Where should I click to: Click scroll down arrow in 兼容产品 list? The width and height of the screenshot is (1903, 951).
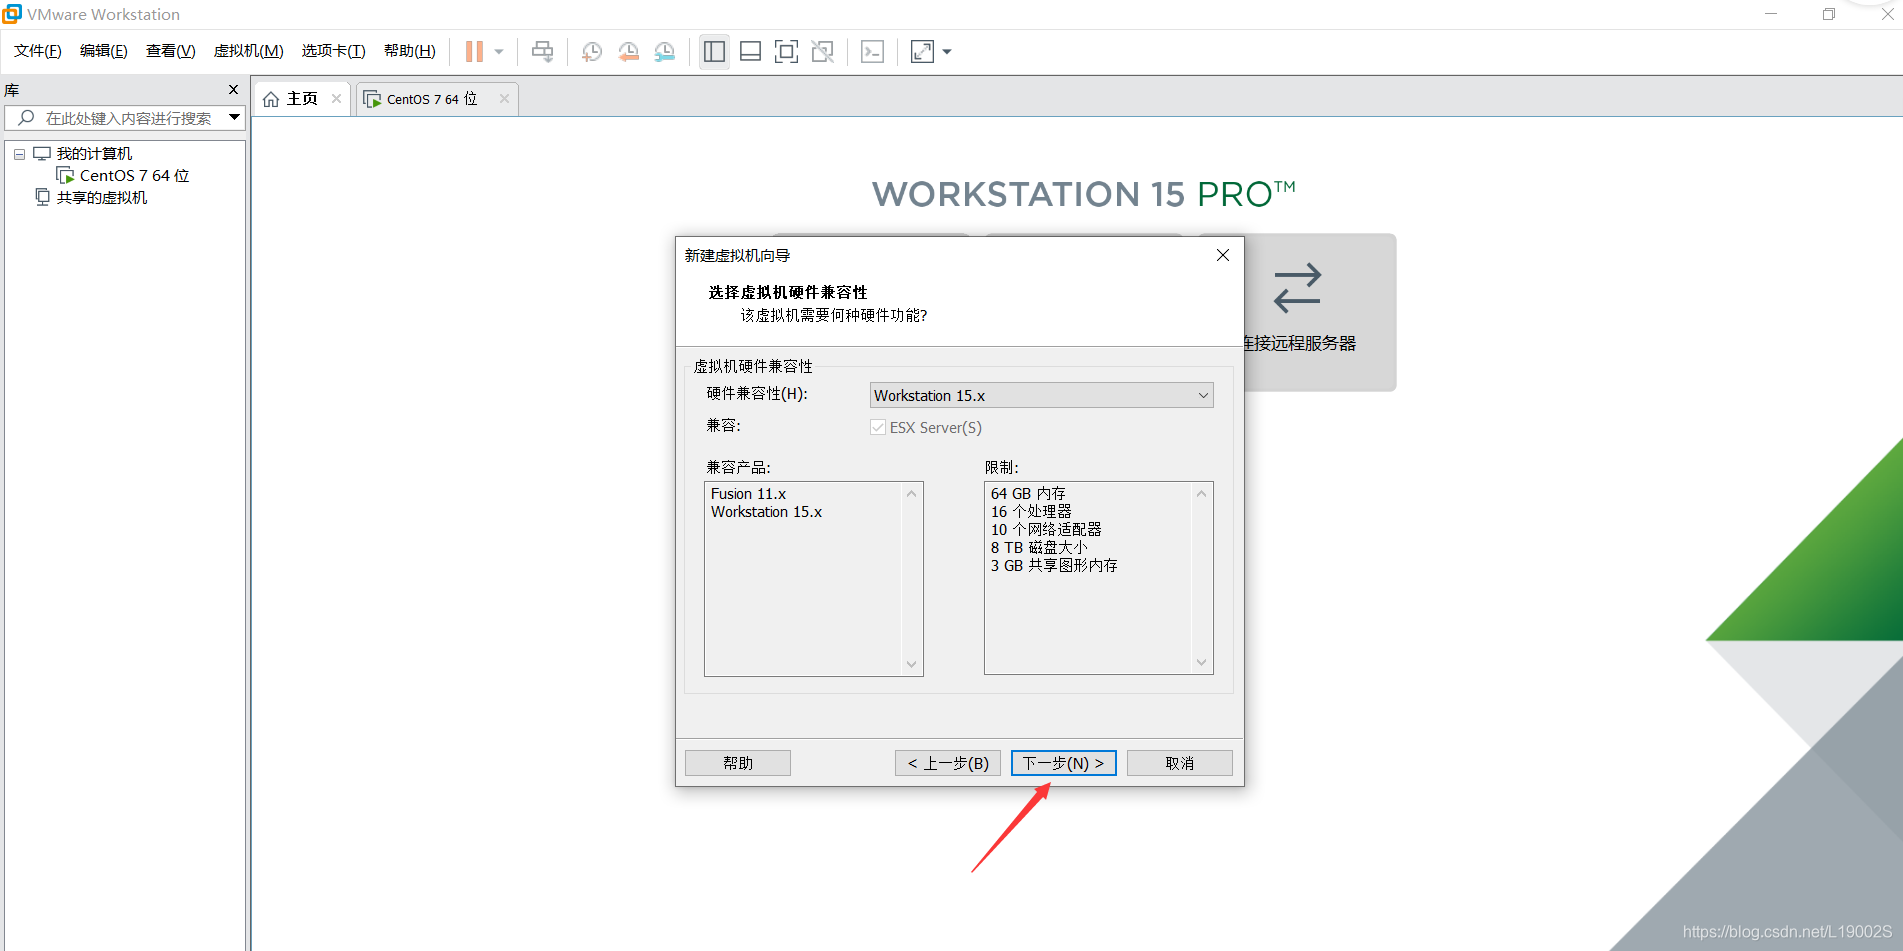(x=911, y=664)
